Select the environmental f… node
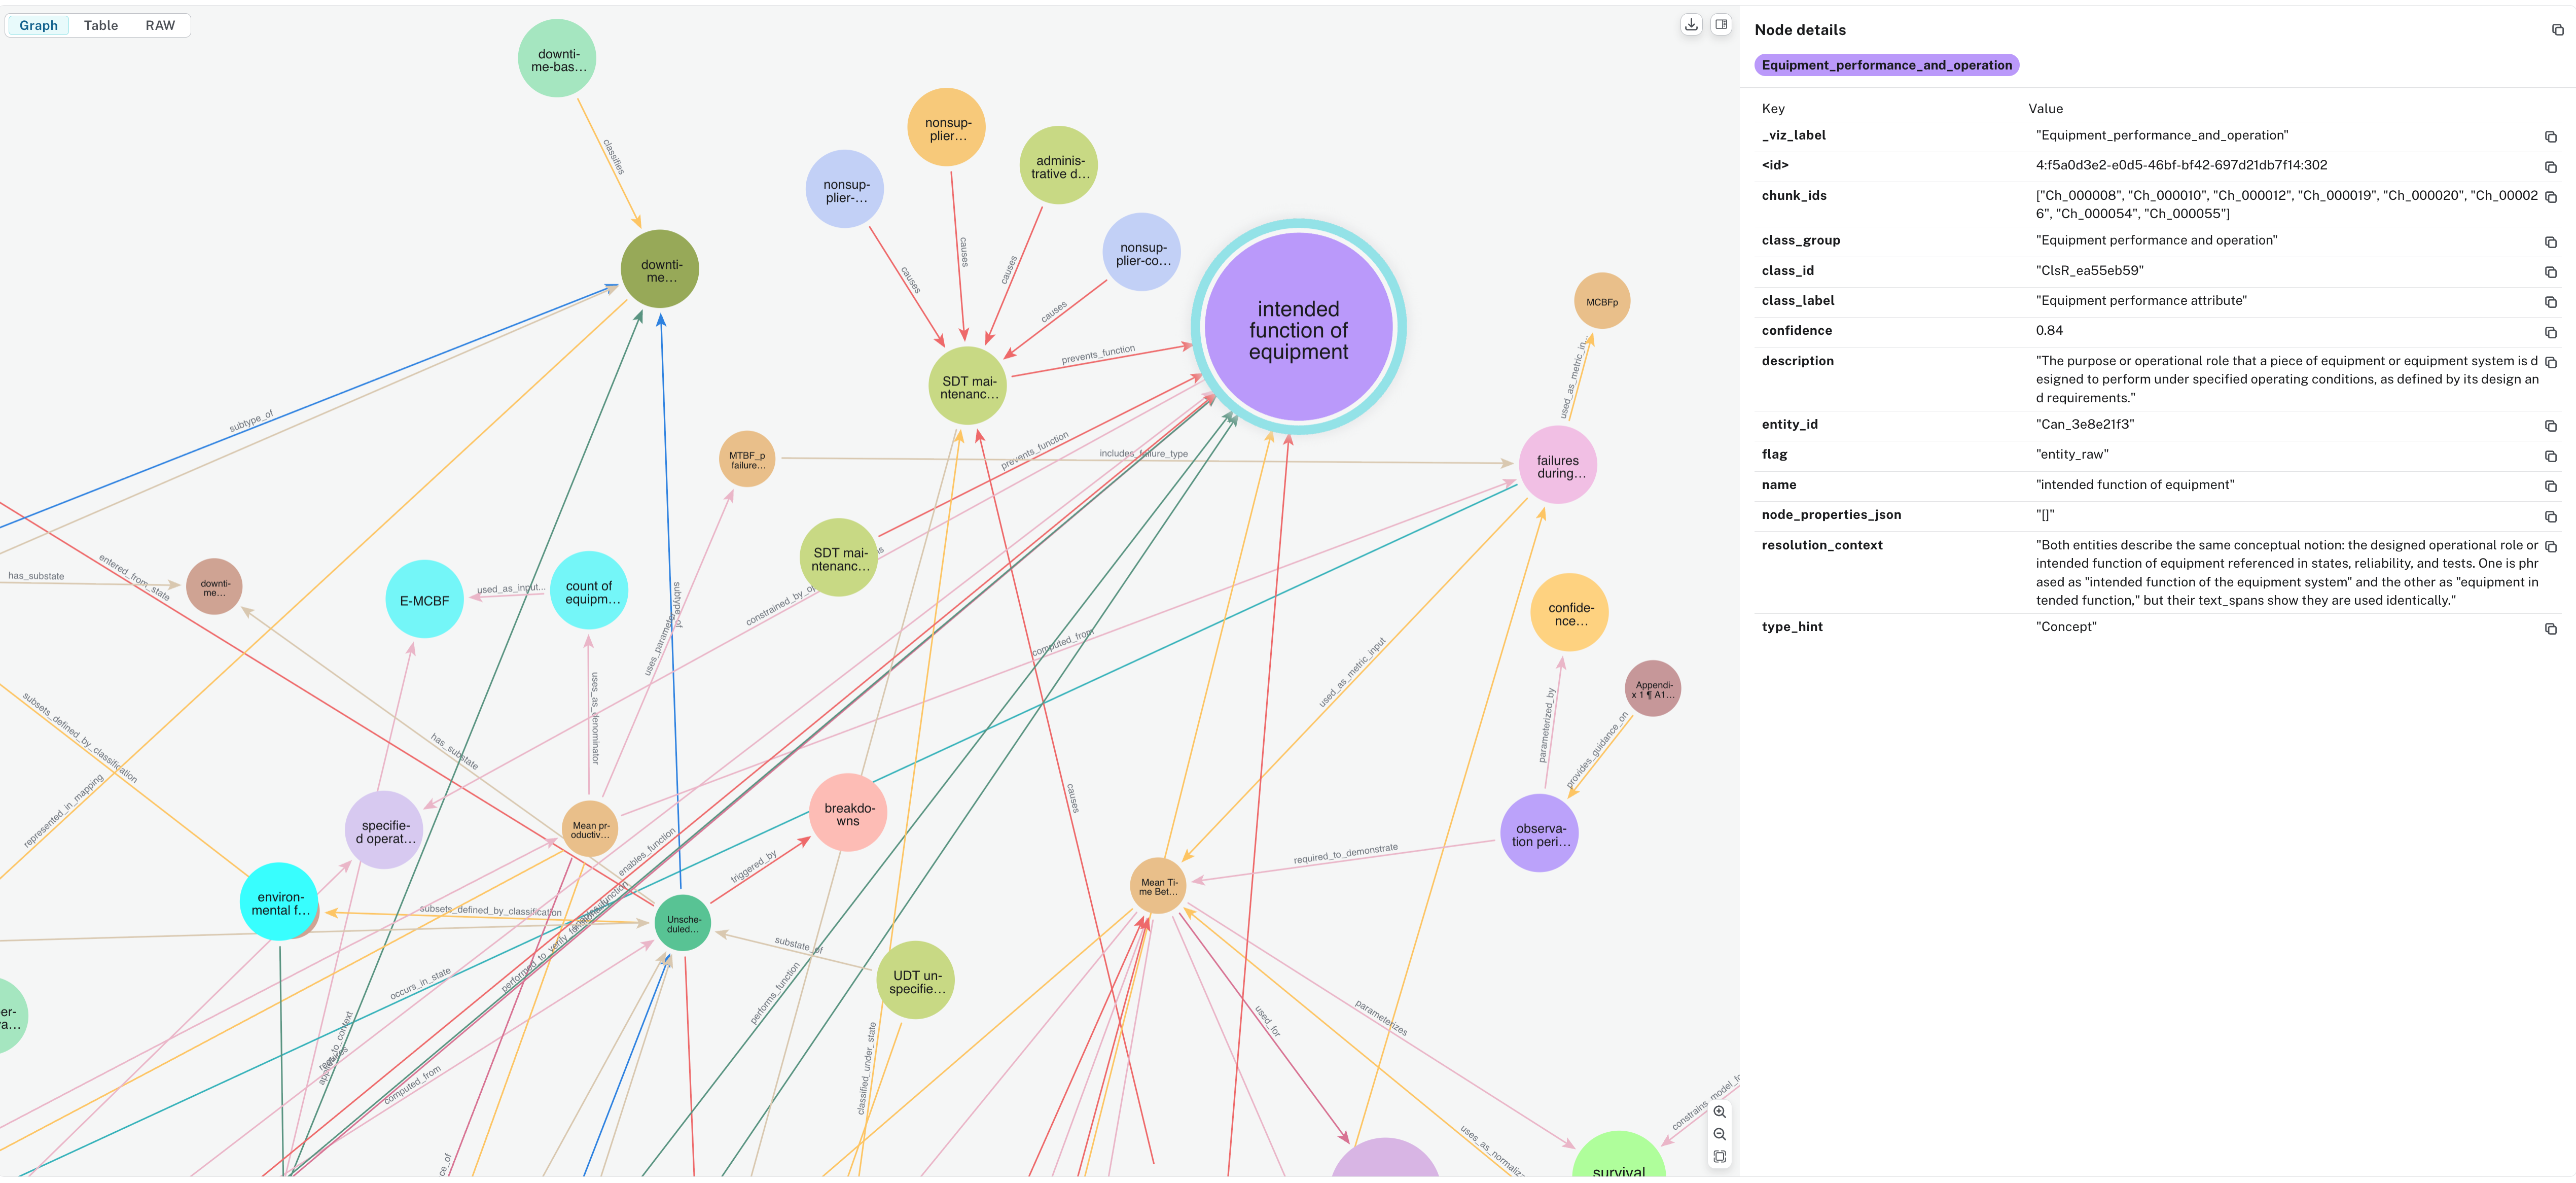Screen dimensions: 2576x1183 [279, 902]
